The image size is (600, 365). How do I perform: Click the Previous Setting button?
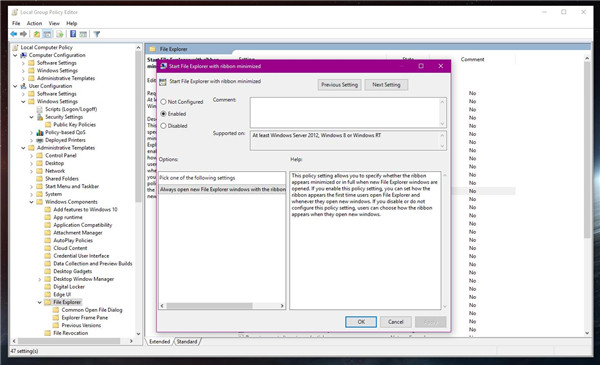[339, 85]
